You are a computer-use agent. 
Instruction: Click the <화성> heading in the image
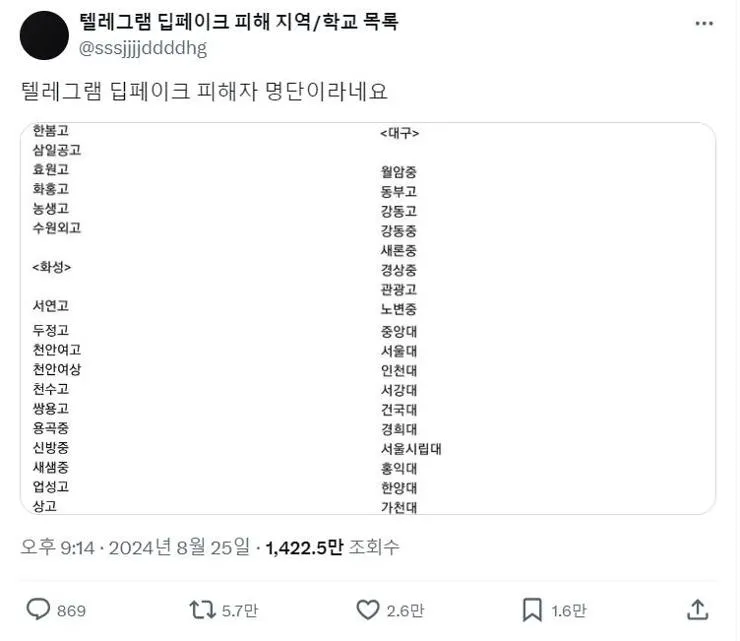[52, 267]
